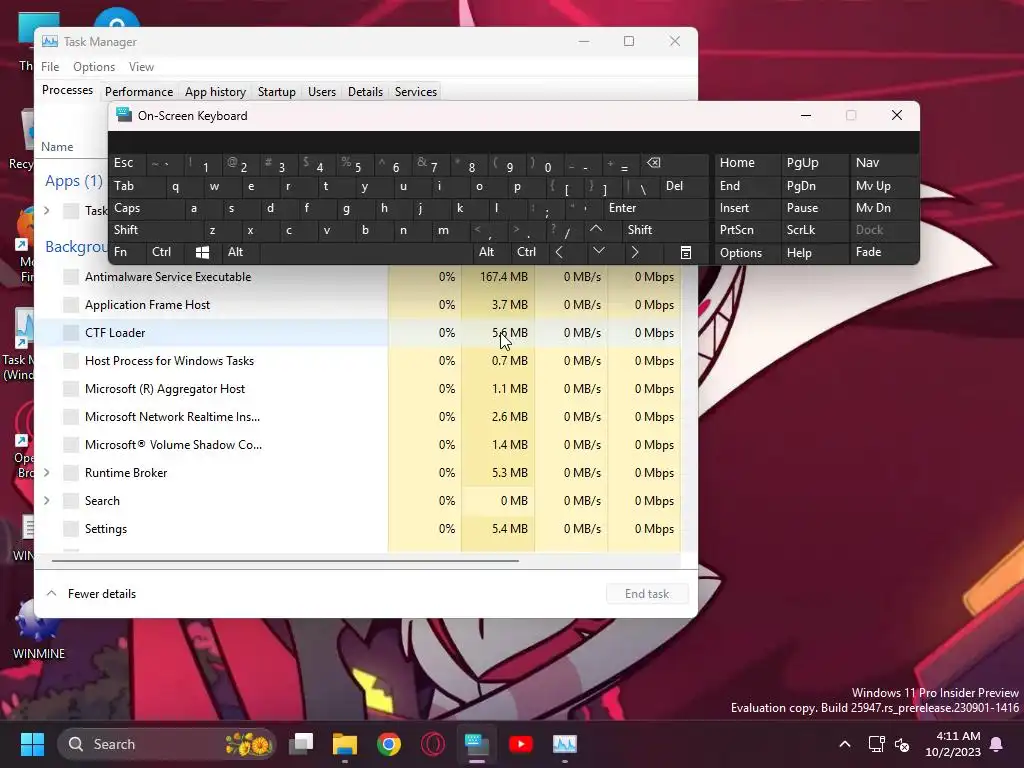
Task: Hit the up arrow key on keyboard
Action: point(596,229)
